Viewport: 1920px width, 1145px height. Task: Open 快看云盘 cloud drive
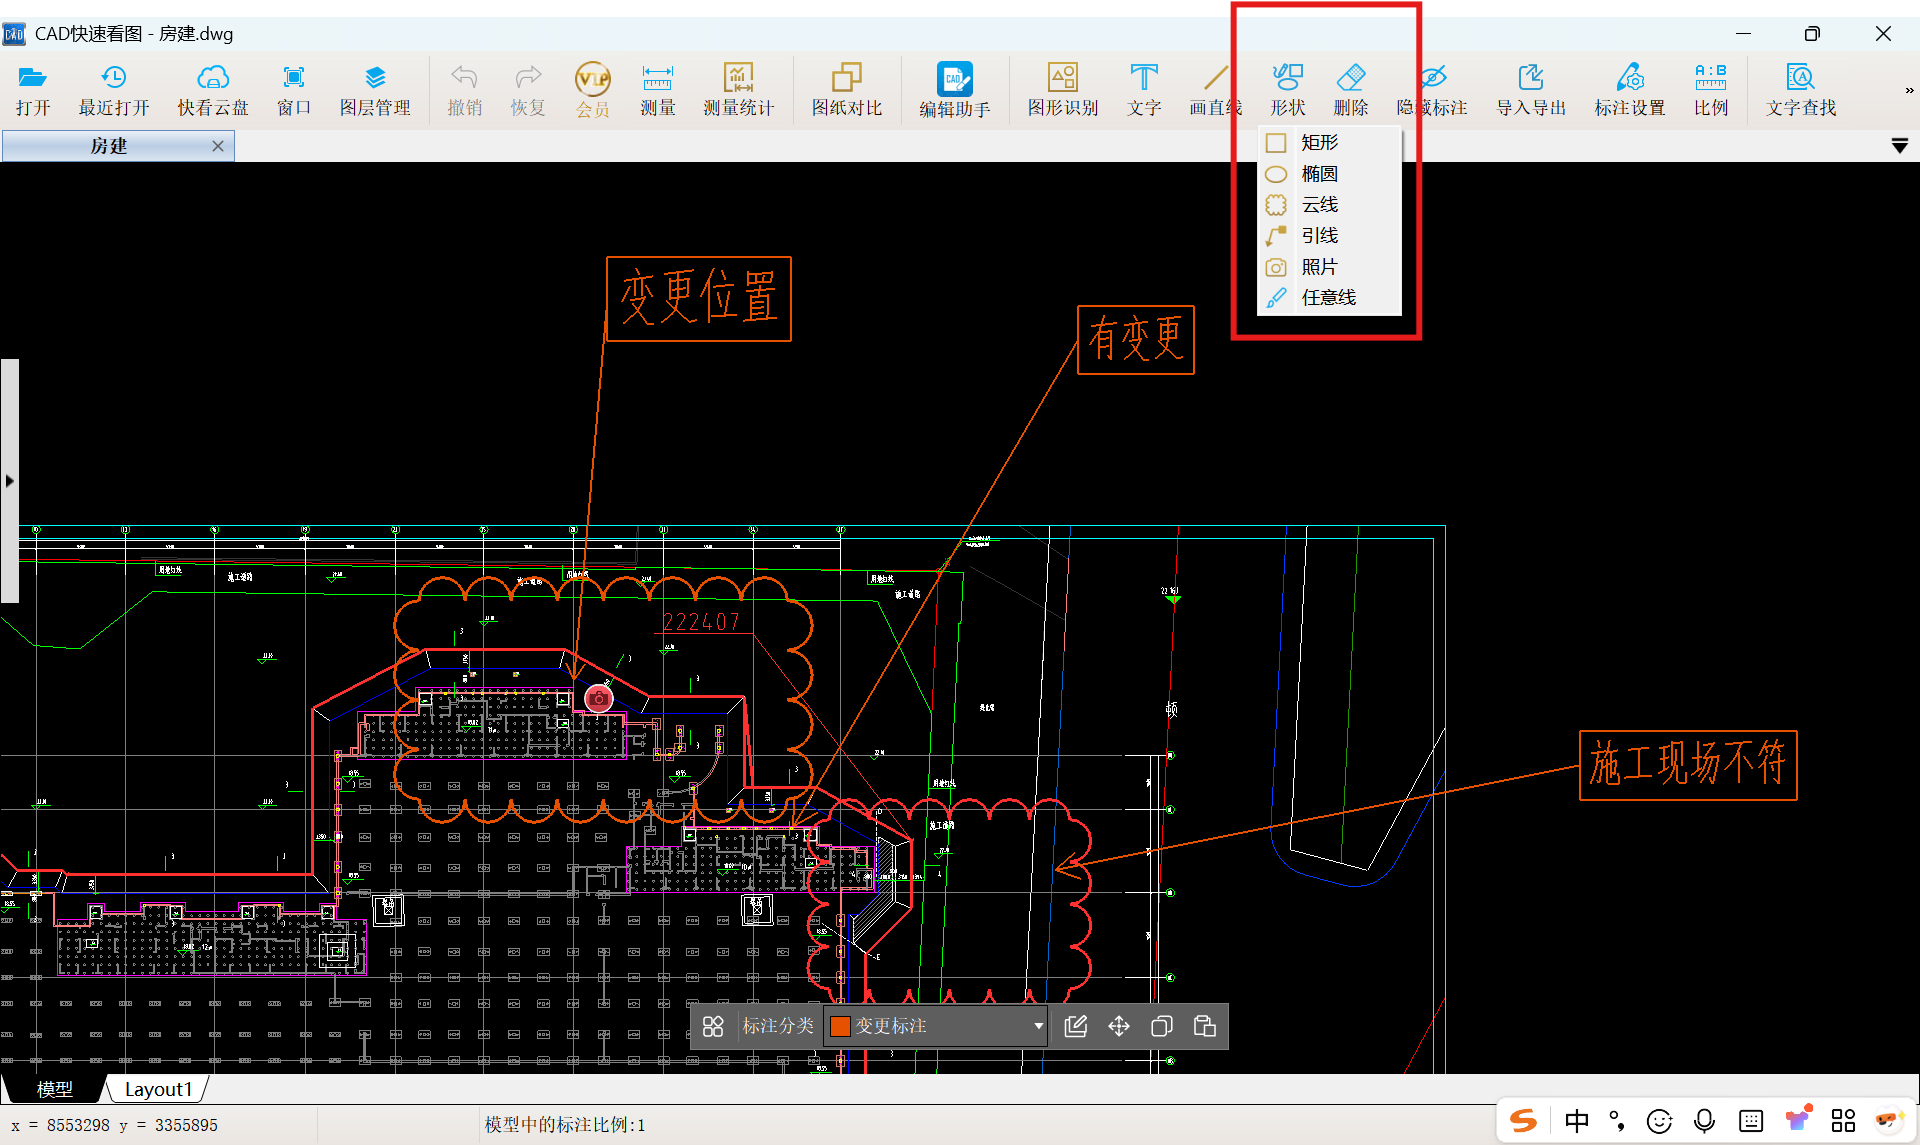coord(213,88)
